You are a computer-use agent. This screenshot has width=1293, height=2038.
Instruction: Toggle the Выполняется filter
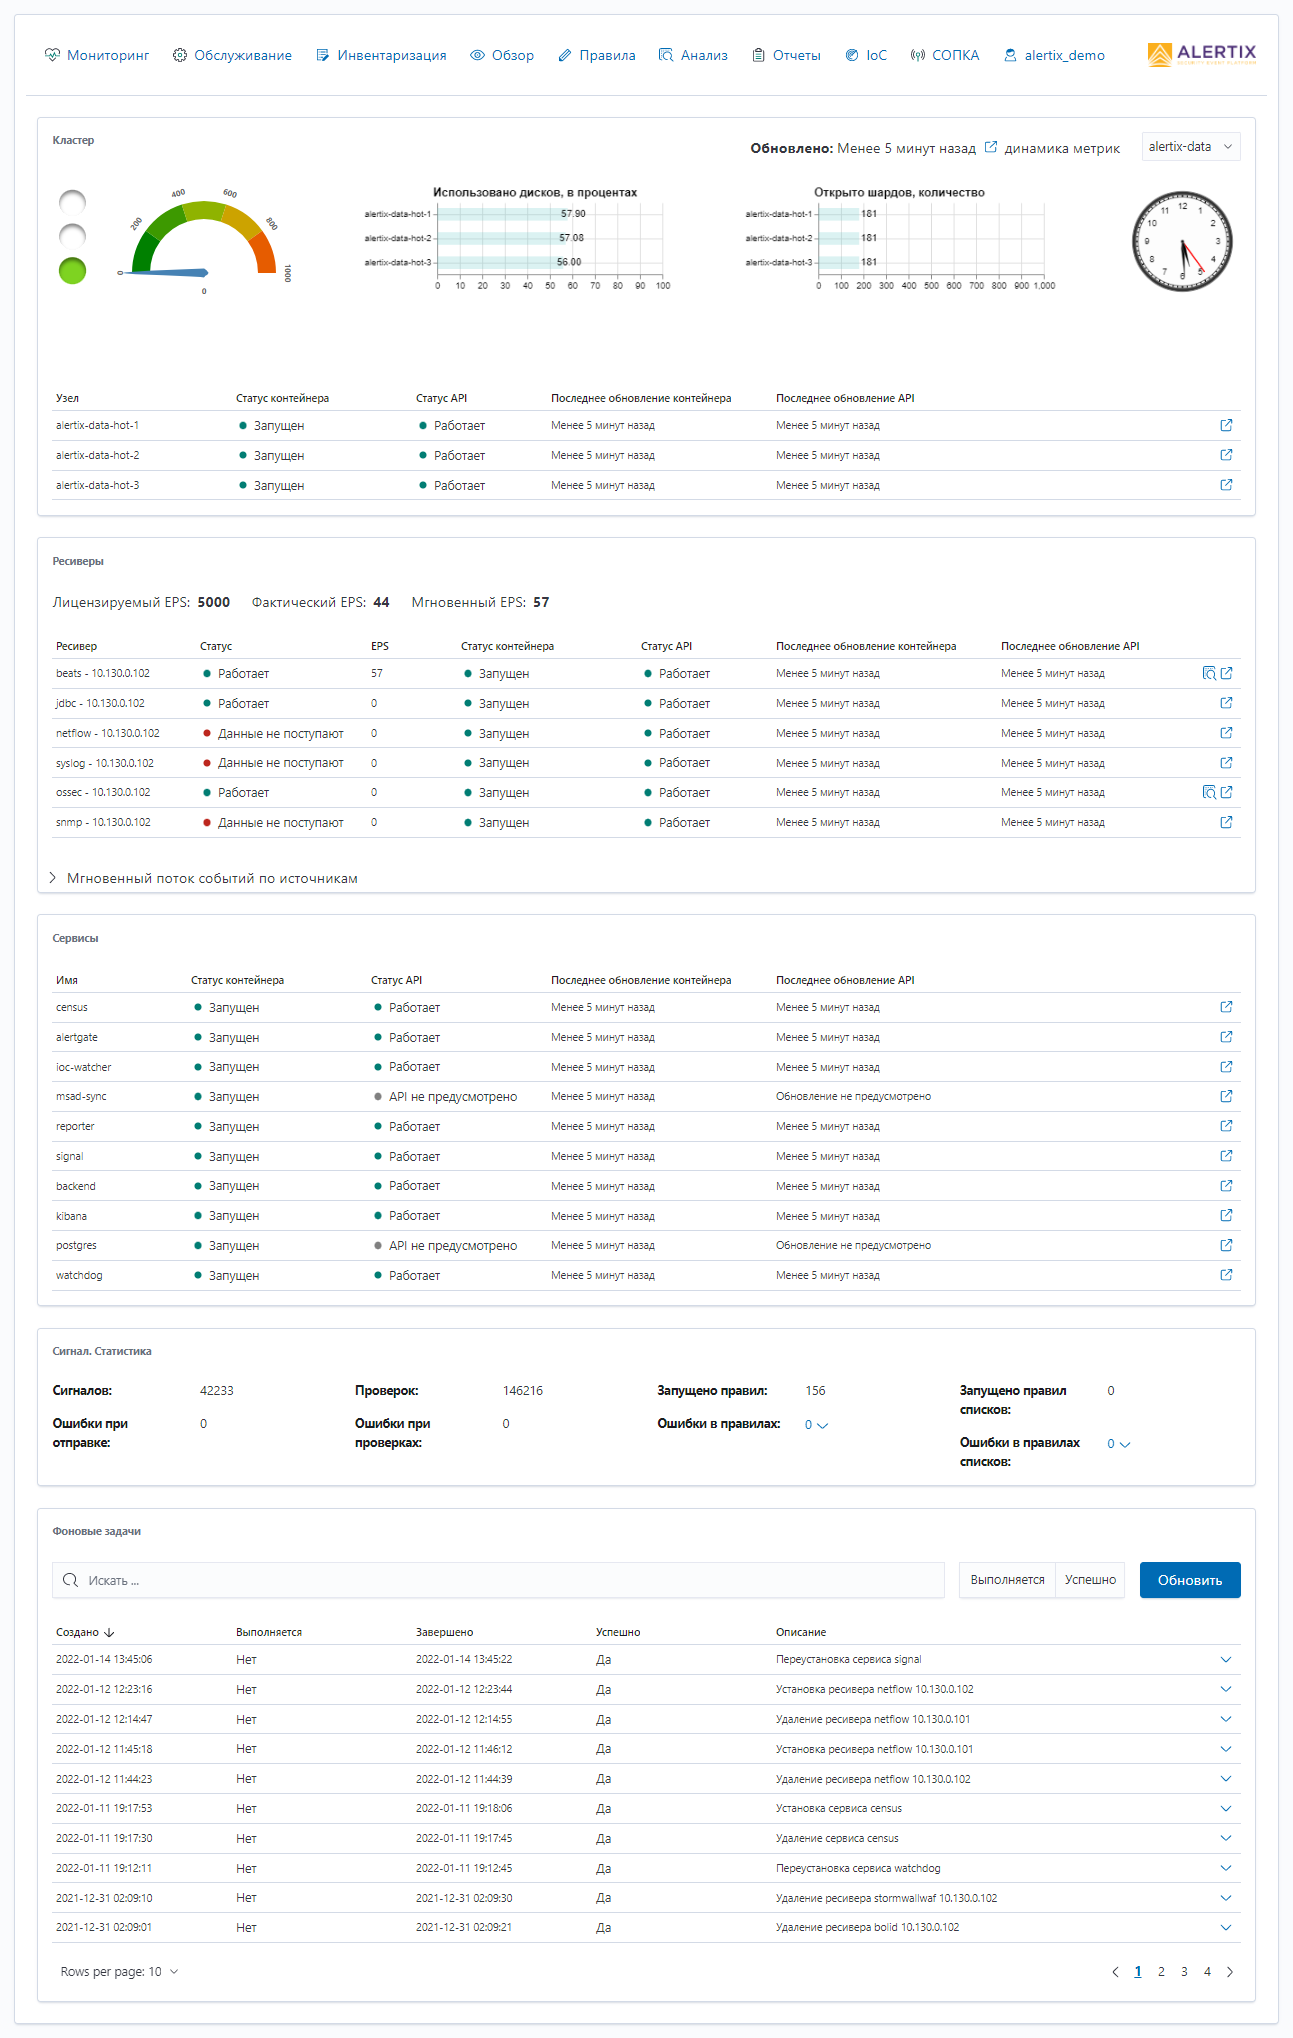[1007, 1580]
